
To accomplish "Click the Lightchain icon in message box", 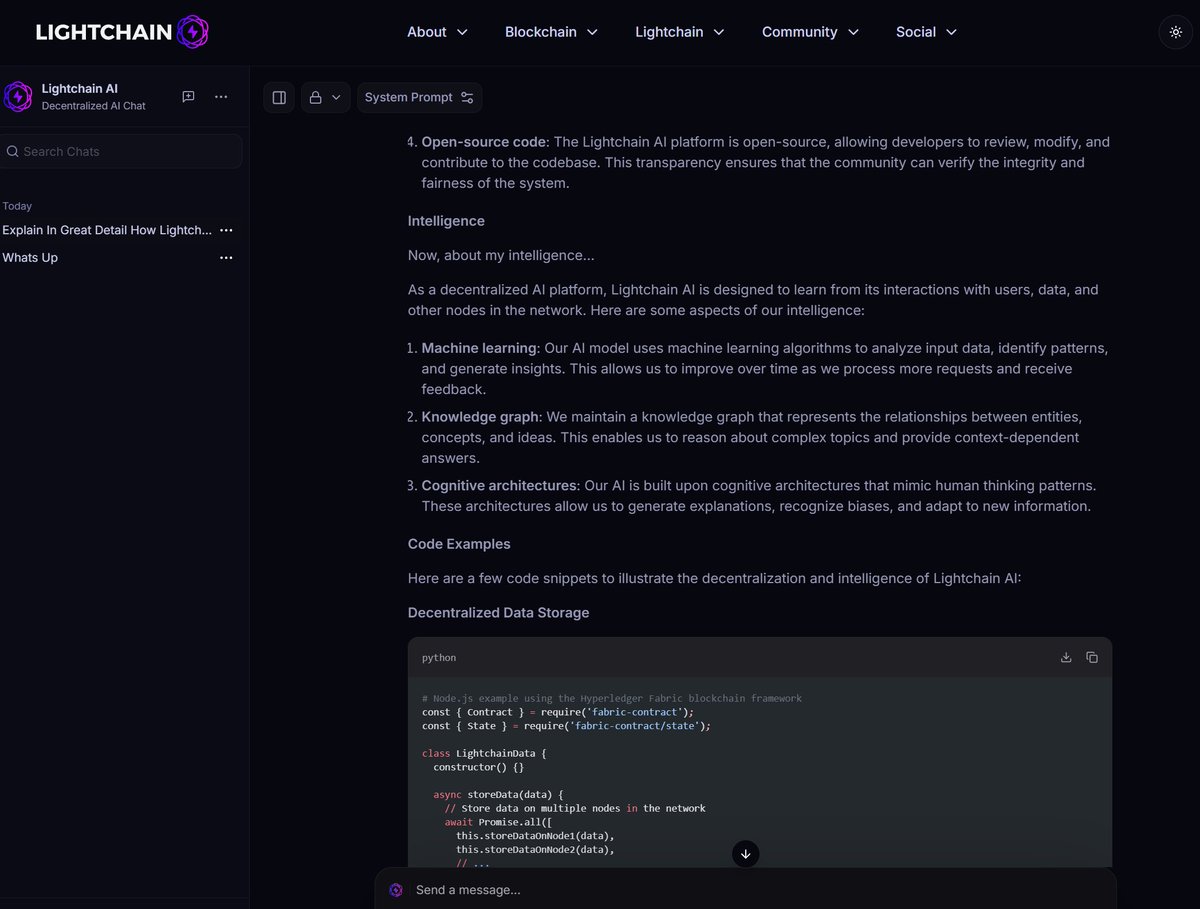I will click(396, 889).
